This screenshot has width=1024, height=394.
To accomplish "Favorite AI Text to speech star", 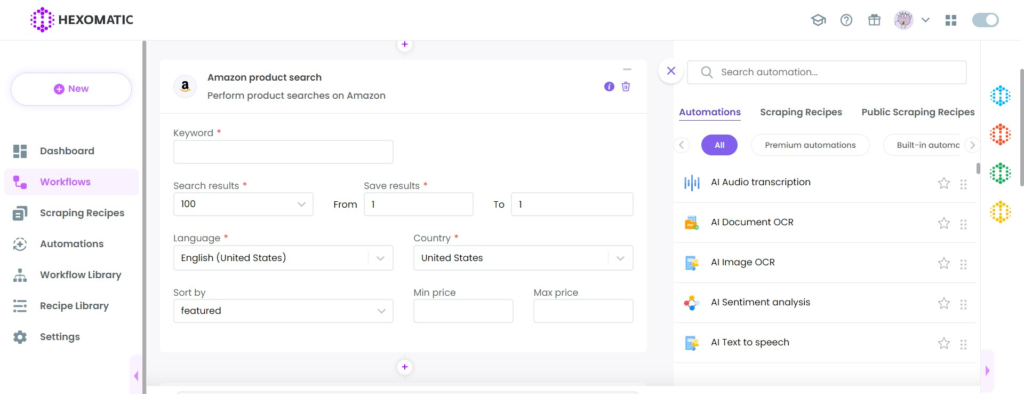I will [x=944, y=343].
